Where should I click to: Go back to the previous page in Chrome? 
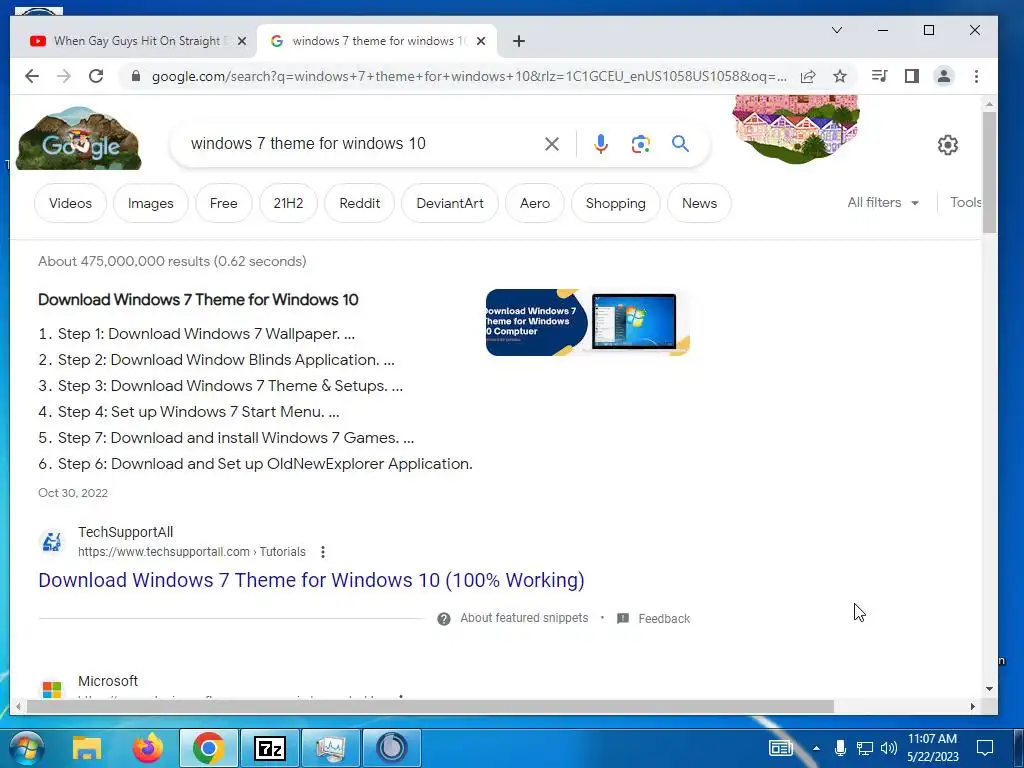[31, 76]
